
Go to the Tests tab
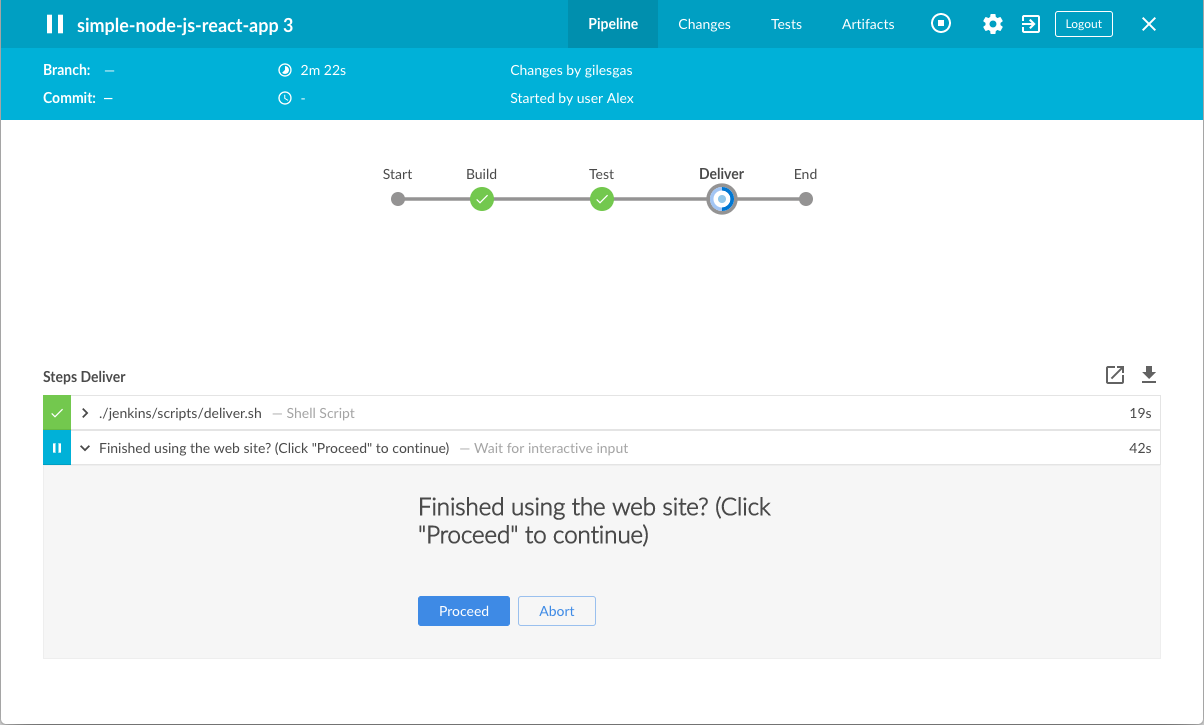click(786, 24)
